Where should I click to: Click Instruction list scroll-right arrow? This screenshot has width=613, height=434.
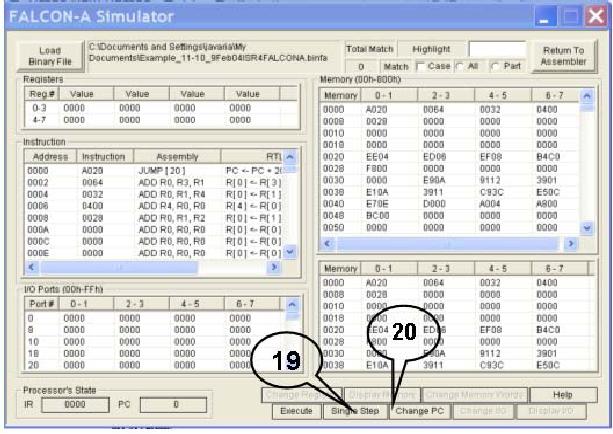tap(274, 267)
